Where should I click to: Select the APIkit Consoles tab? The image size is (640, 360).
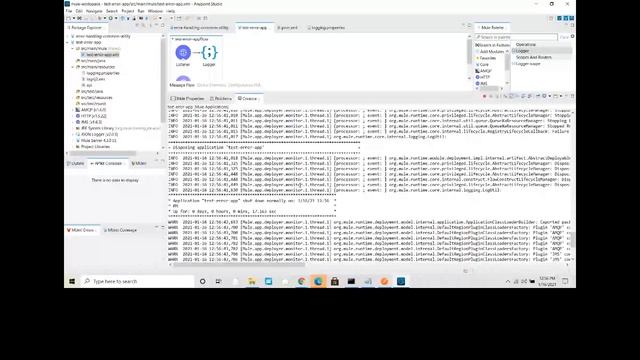pyautogui.click(x=107, y=163)
